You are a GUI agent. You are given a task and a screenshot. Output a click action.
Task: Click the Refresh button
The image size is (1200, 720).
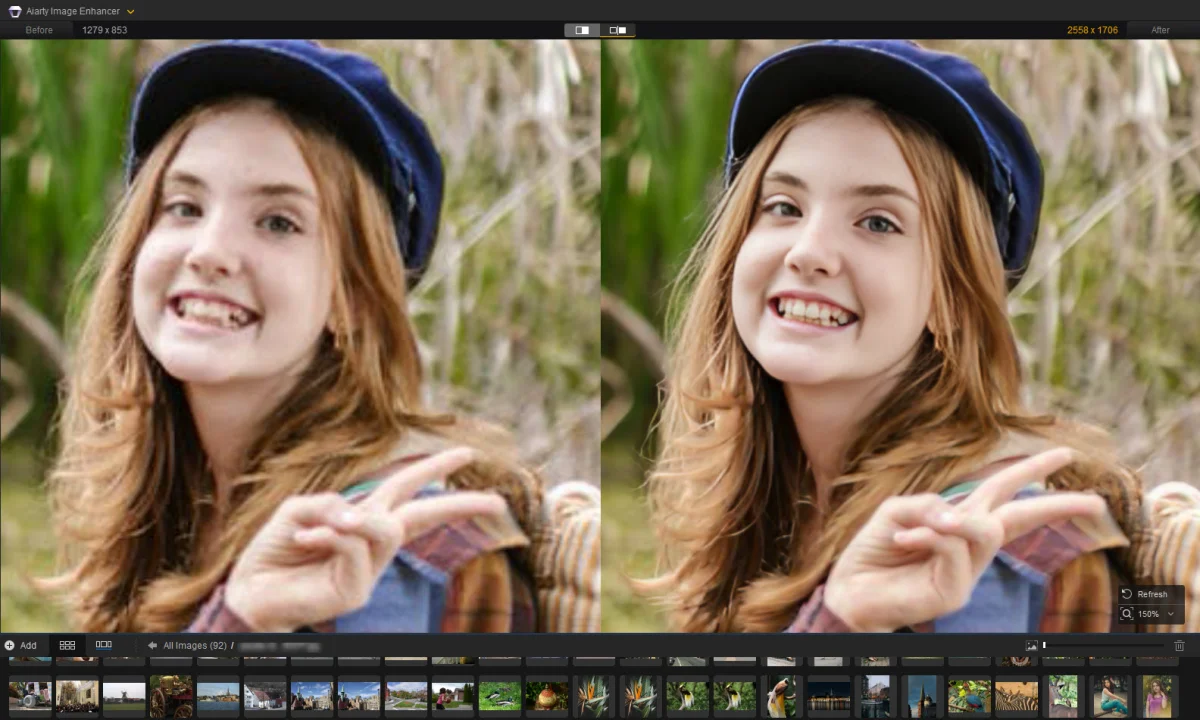coord(1151,594)
